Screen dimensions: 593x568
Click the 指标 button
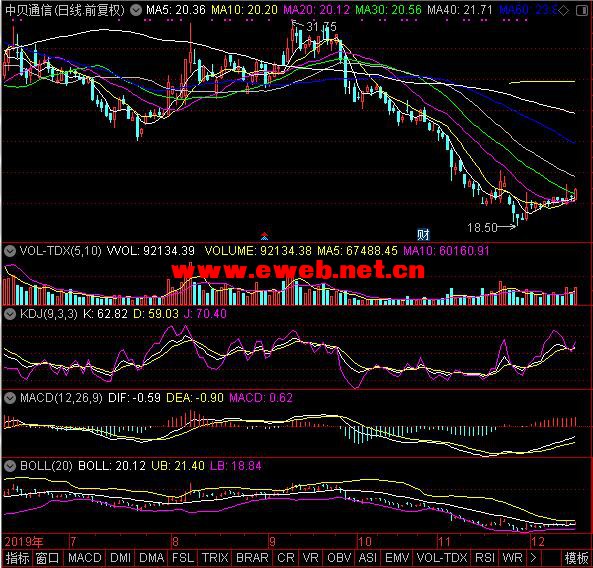click(x=17, y=558)
